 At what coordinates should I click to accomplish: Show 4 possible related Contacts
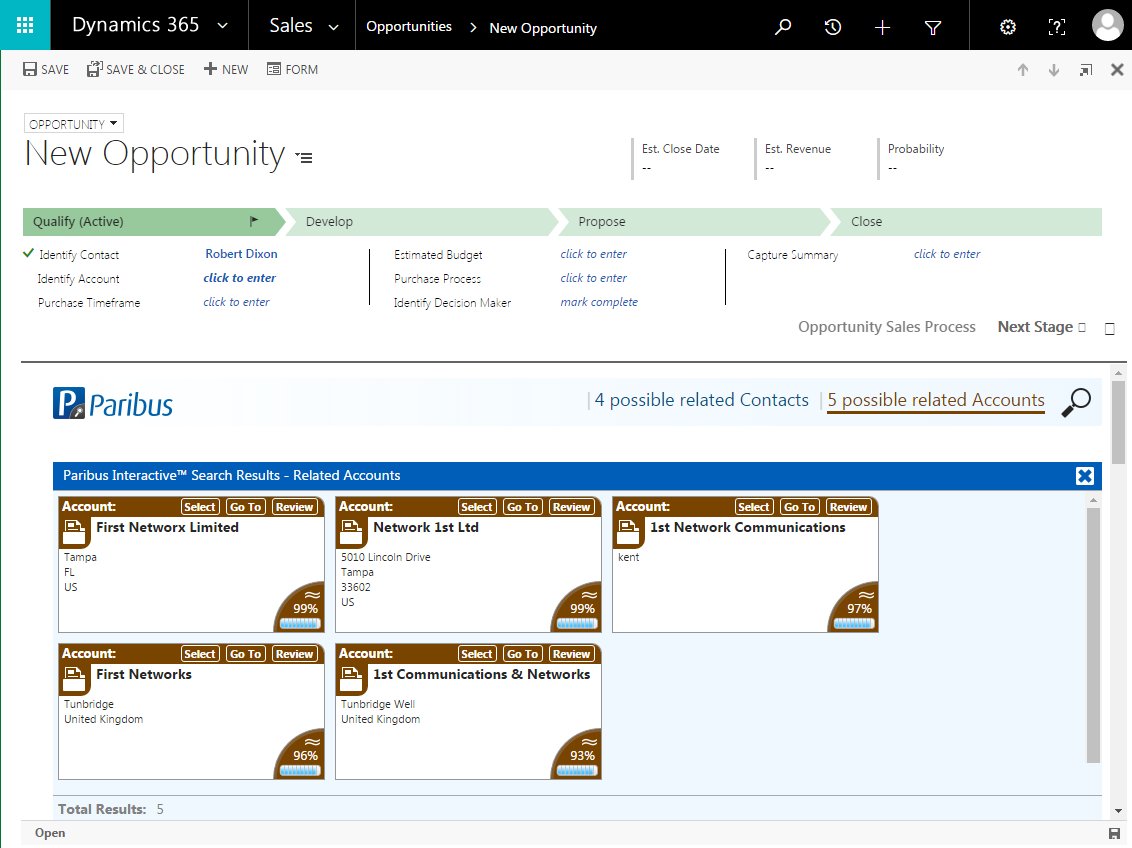tap(701, 400)
